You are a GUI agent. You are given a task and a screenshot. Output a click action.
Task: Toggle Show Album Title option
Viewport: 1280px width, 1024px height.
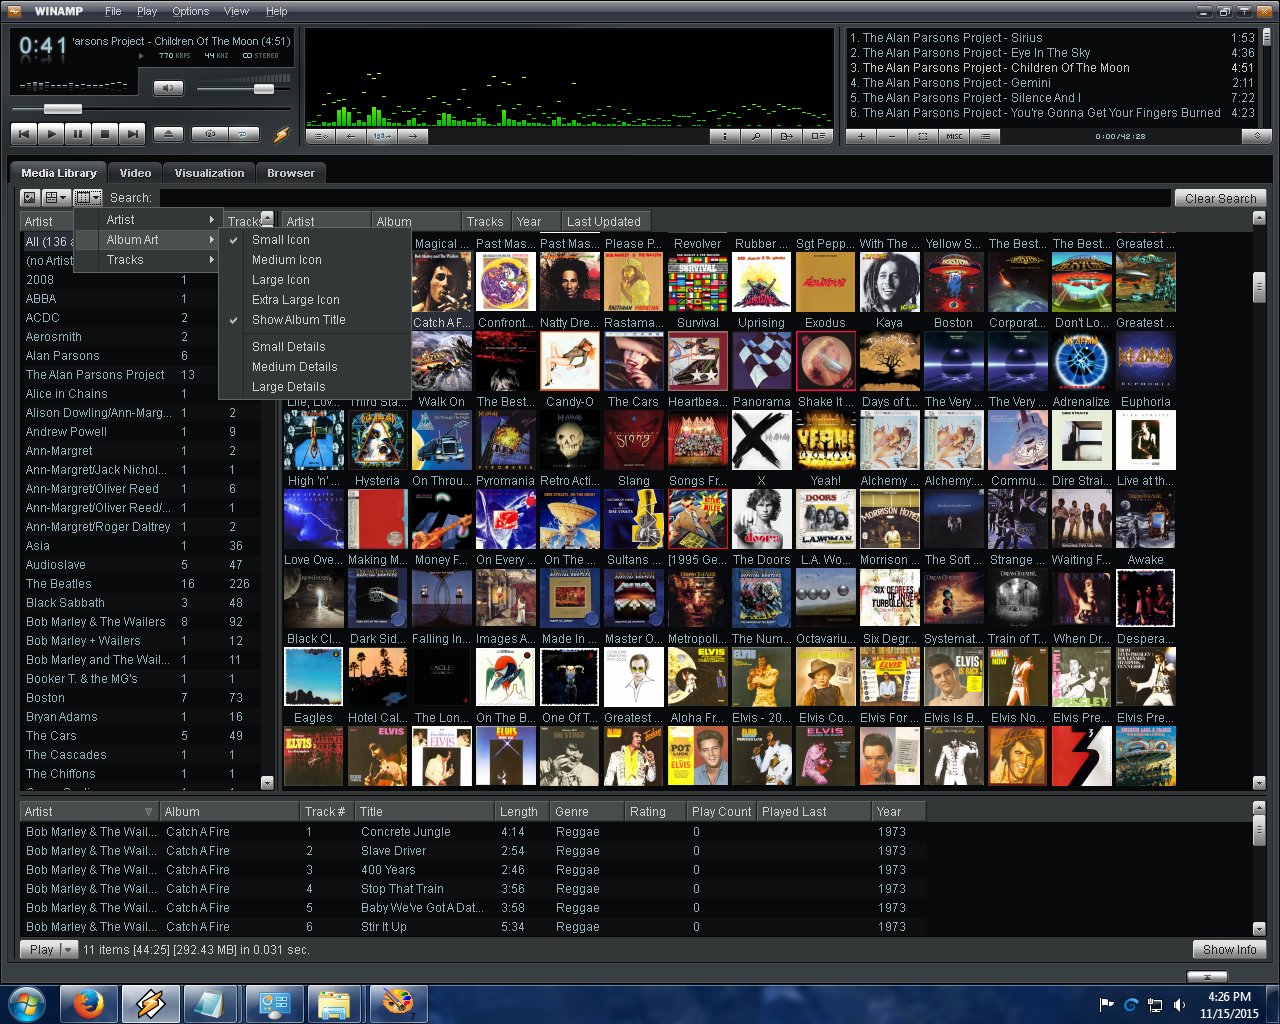[x=315, y=319]
